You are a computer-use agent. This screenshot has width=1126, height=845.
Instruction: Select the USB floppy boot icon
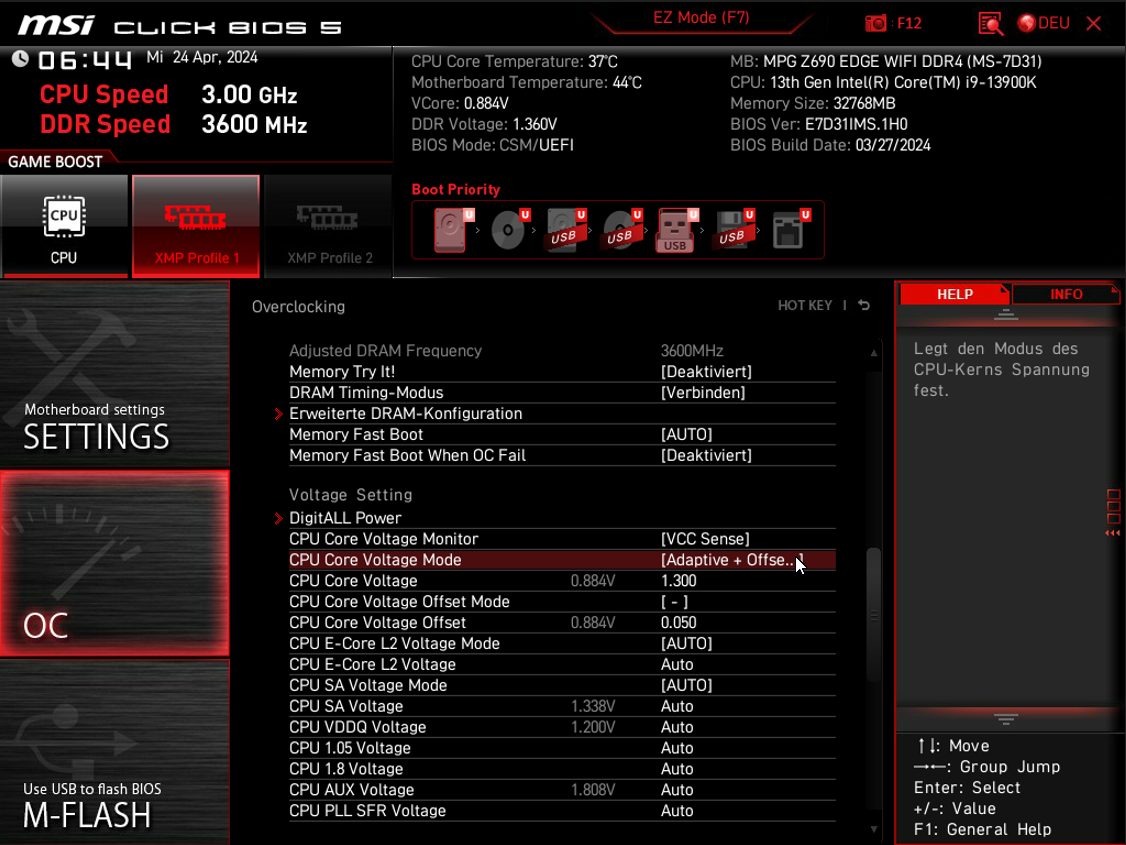pos(732,230)
